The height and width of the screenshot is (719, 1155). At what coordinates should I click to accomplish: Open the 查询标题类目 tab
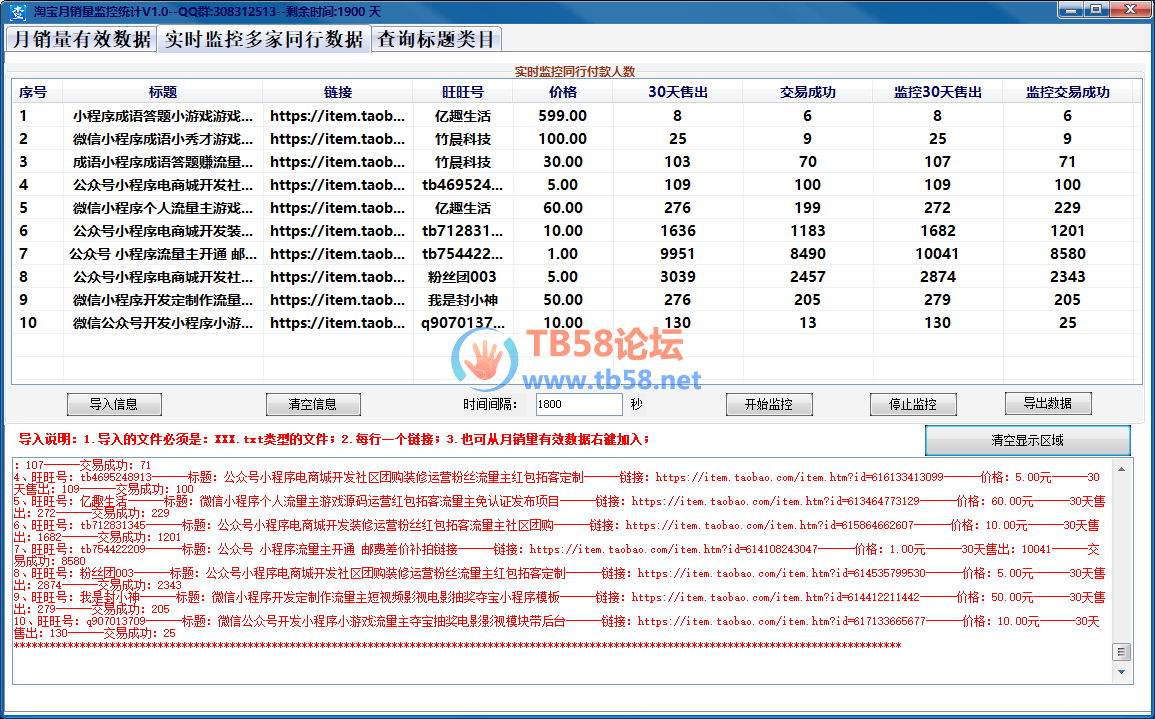point(436,39)
